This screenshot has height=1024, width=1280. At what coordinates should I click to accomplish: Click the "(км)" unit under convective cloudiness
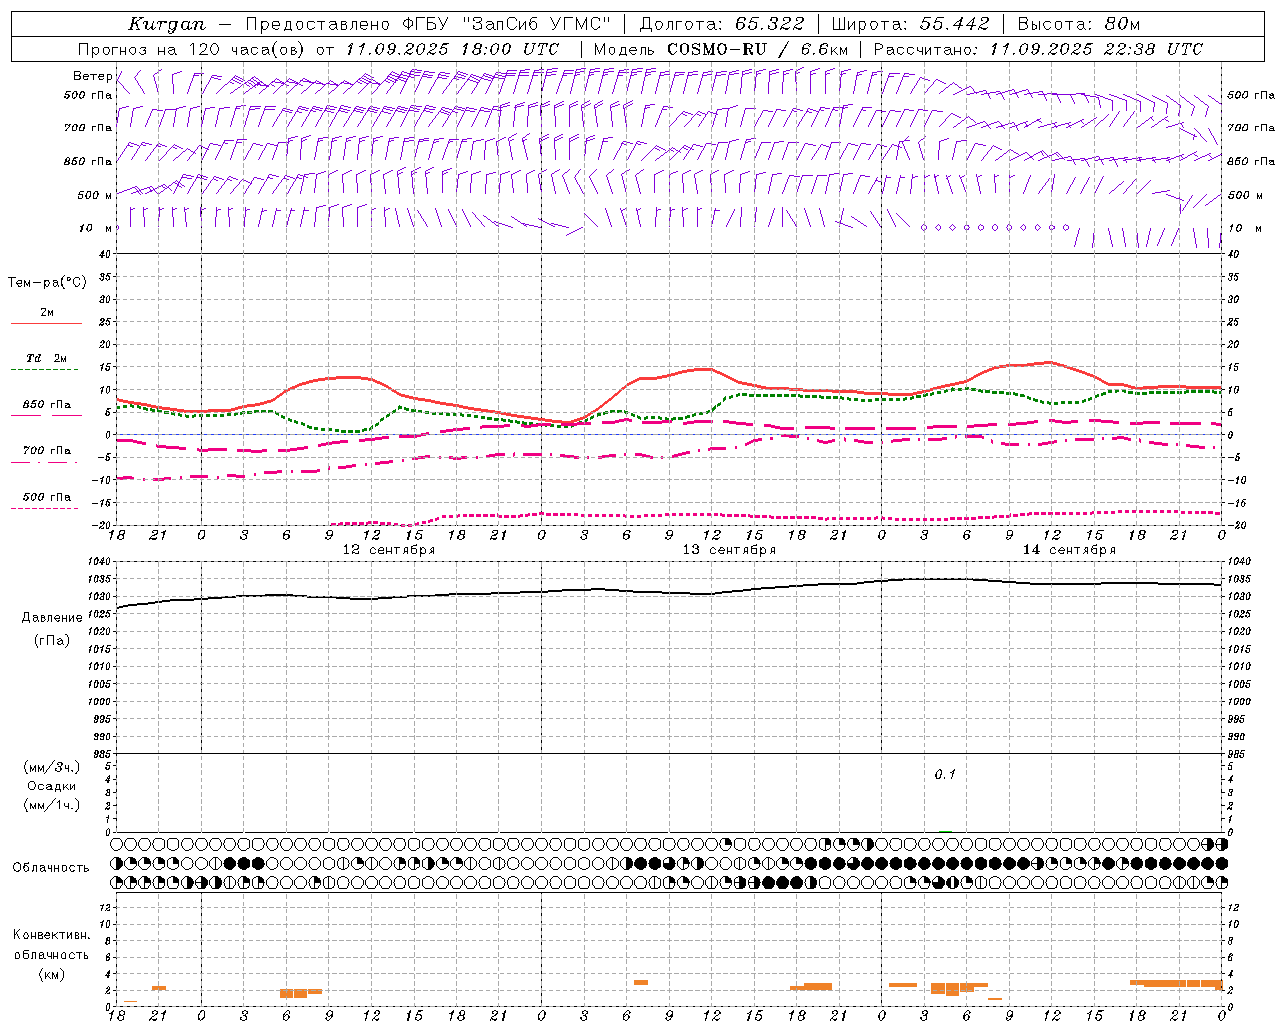51,974
